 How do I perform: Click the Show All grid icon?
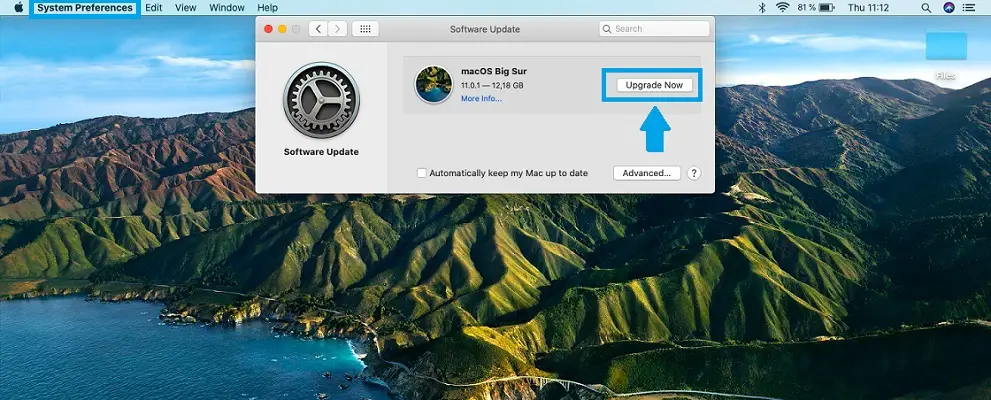365,29
